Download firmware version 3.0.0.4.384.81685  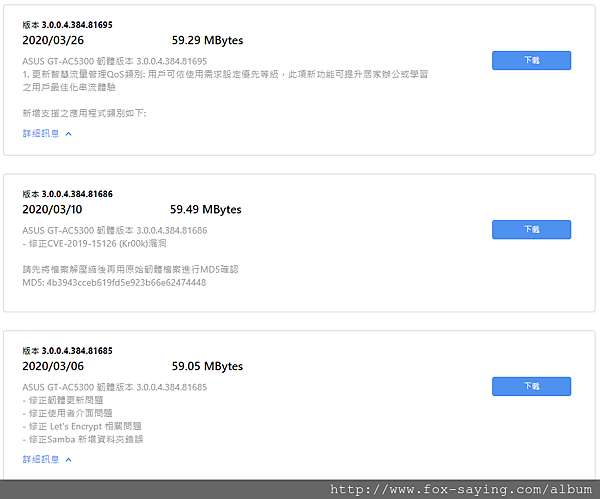(x=531, y=386)
